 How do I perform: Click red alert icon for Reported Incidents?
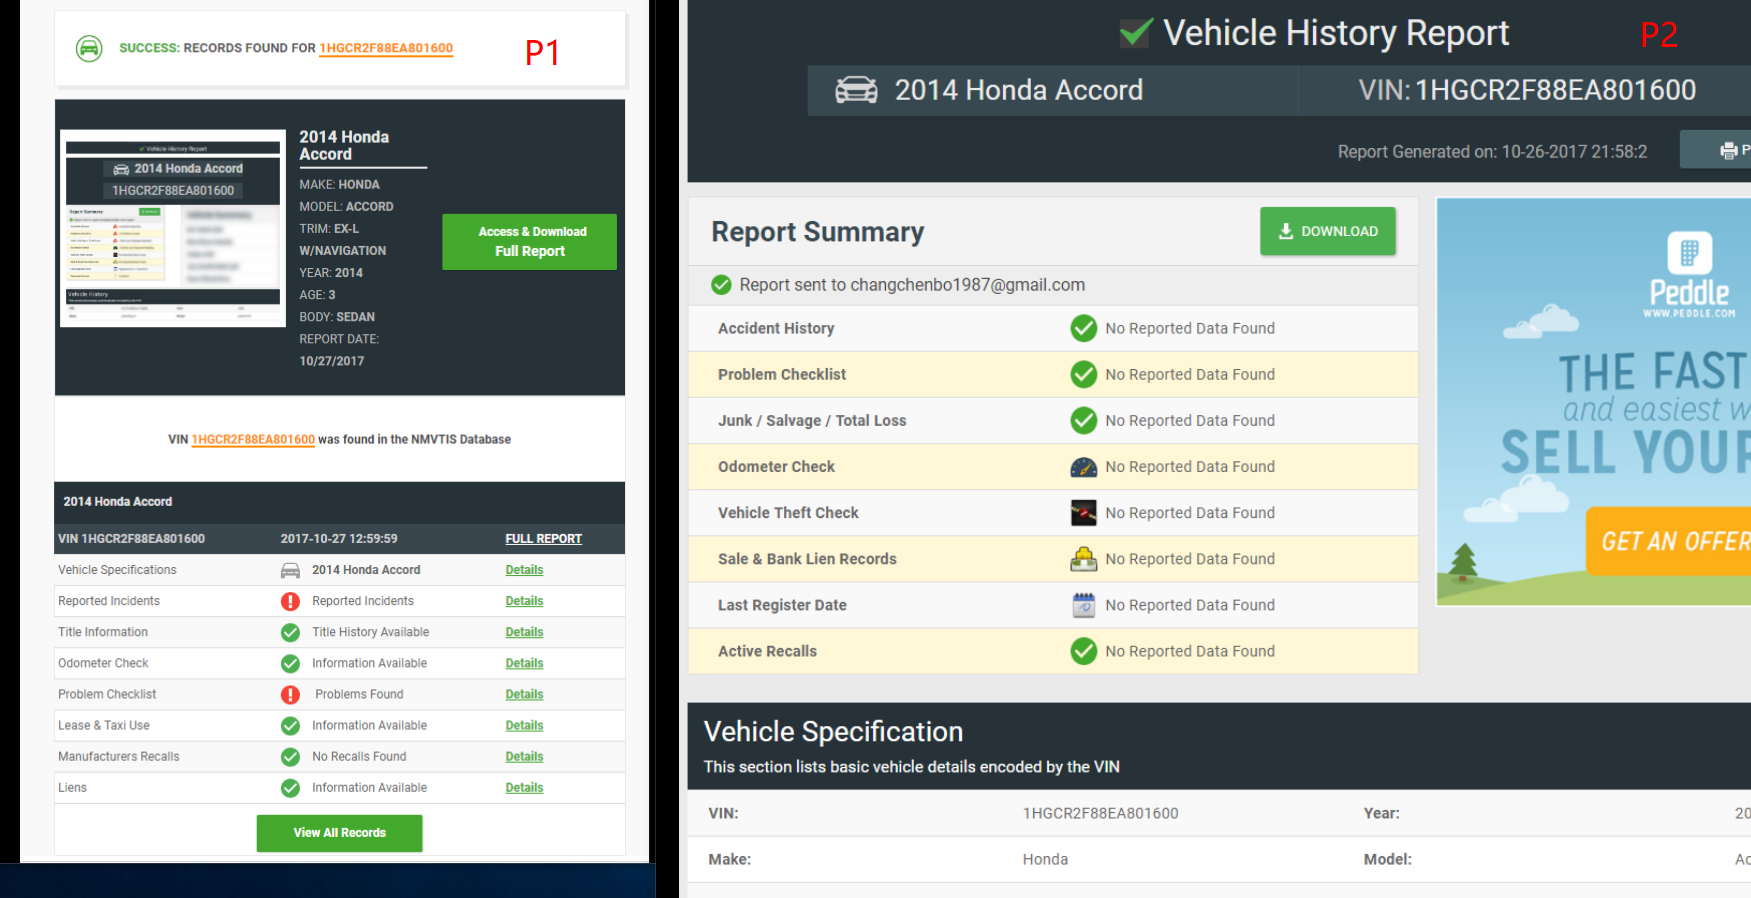pos(290,601)
